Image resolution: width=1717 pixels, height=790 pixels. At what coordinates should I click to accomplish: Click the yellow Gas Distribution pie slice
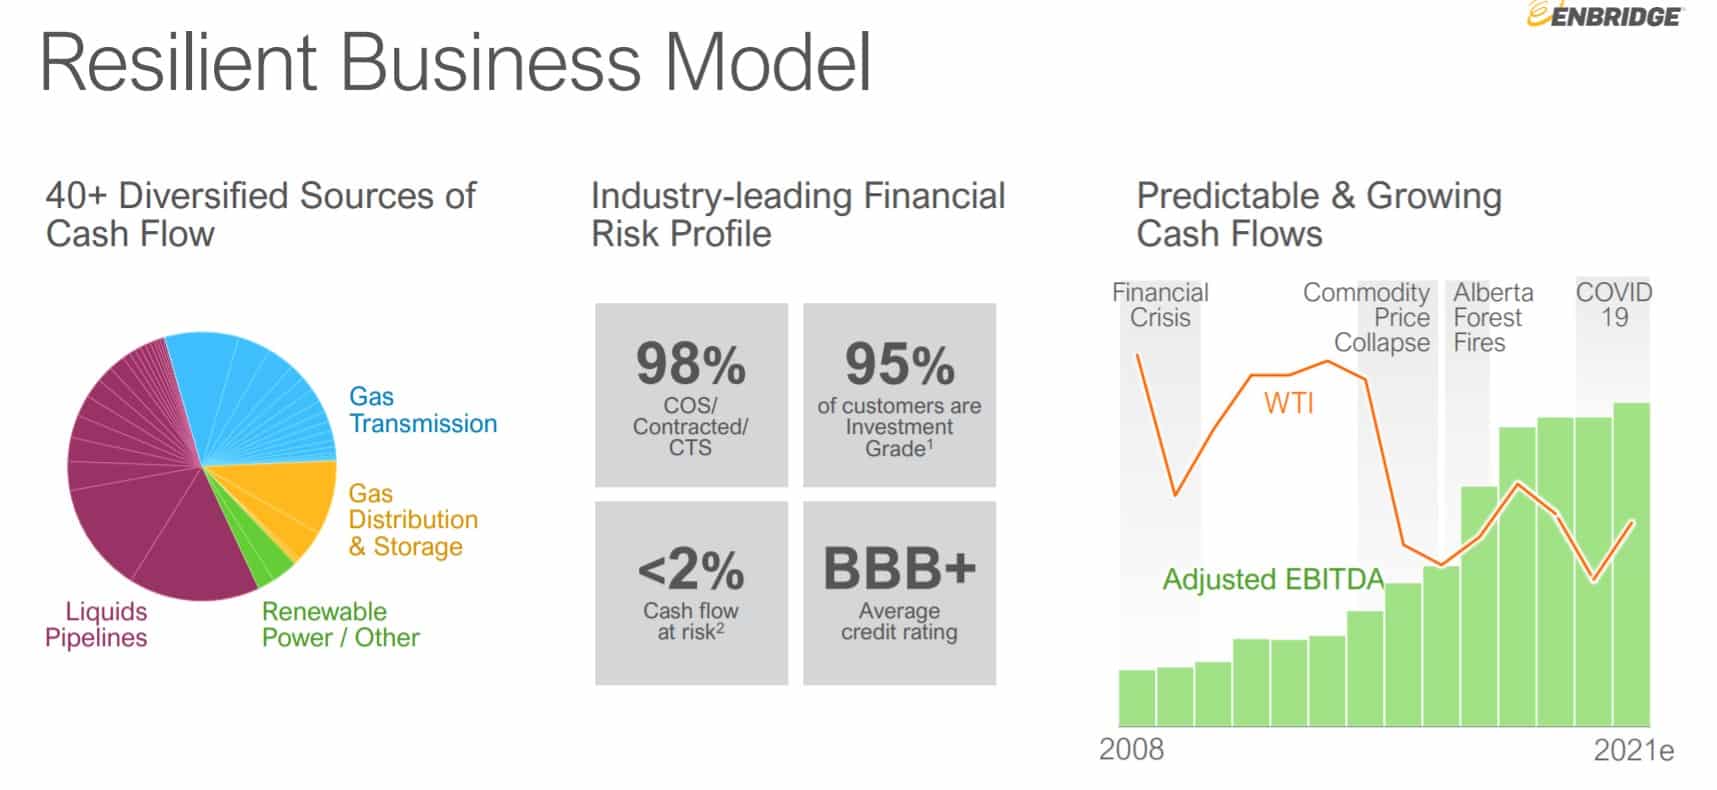pyautogui.click(x=295, y=500)
